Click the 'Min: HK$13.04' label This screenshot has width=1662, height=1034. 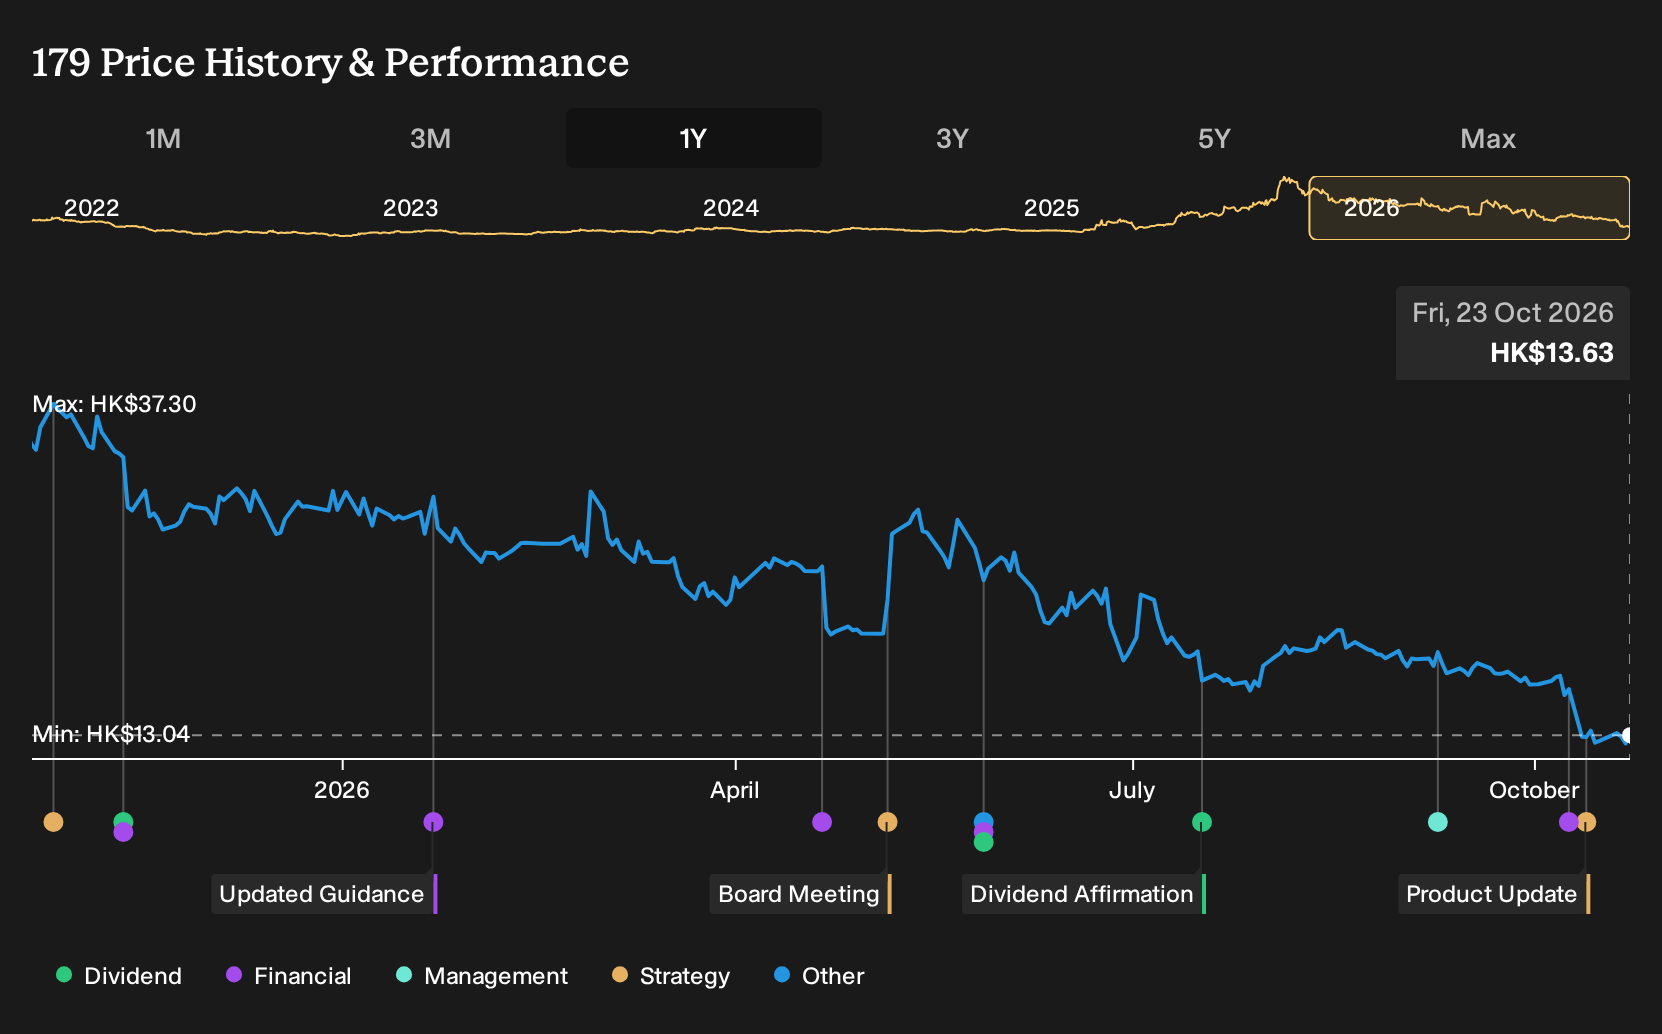(x=111, y=734)
